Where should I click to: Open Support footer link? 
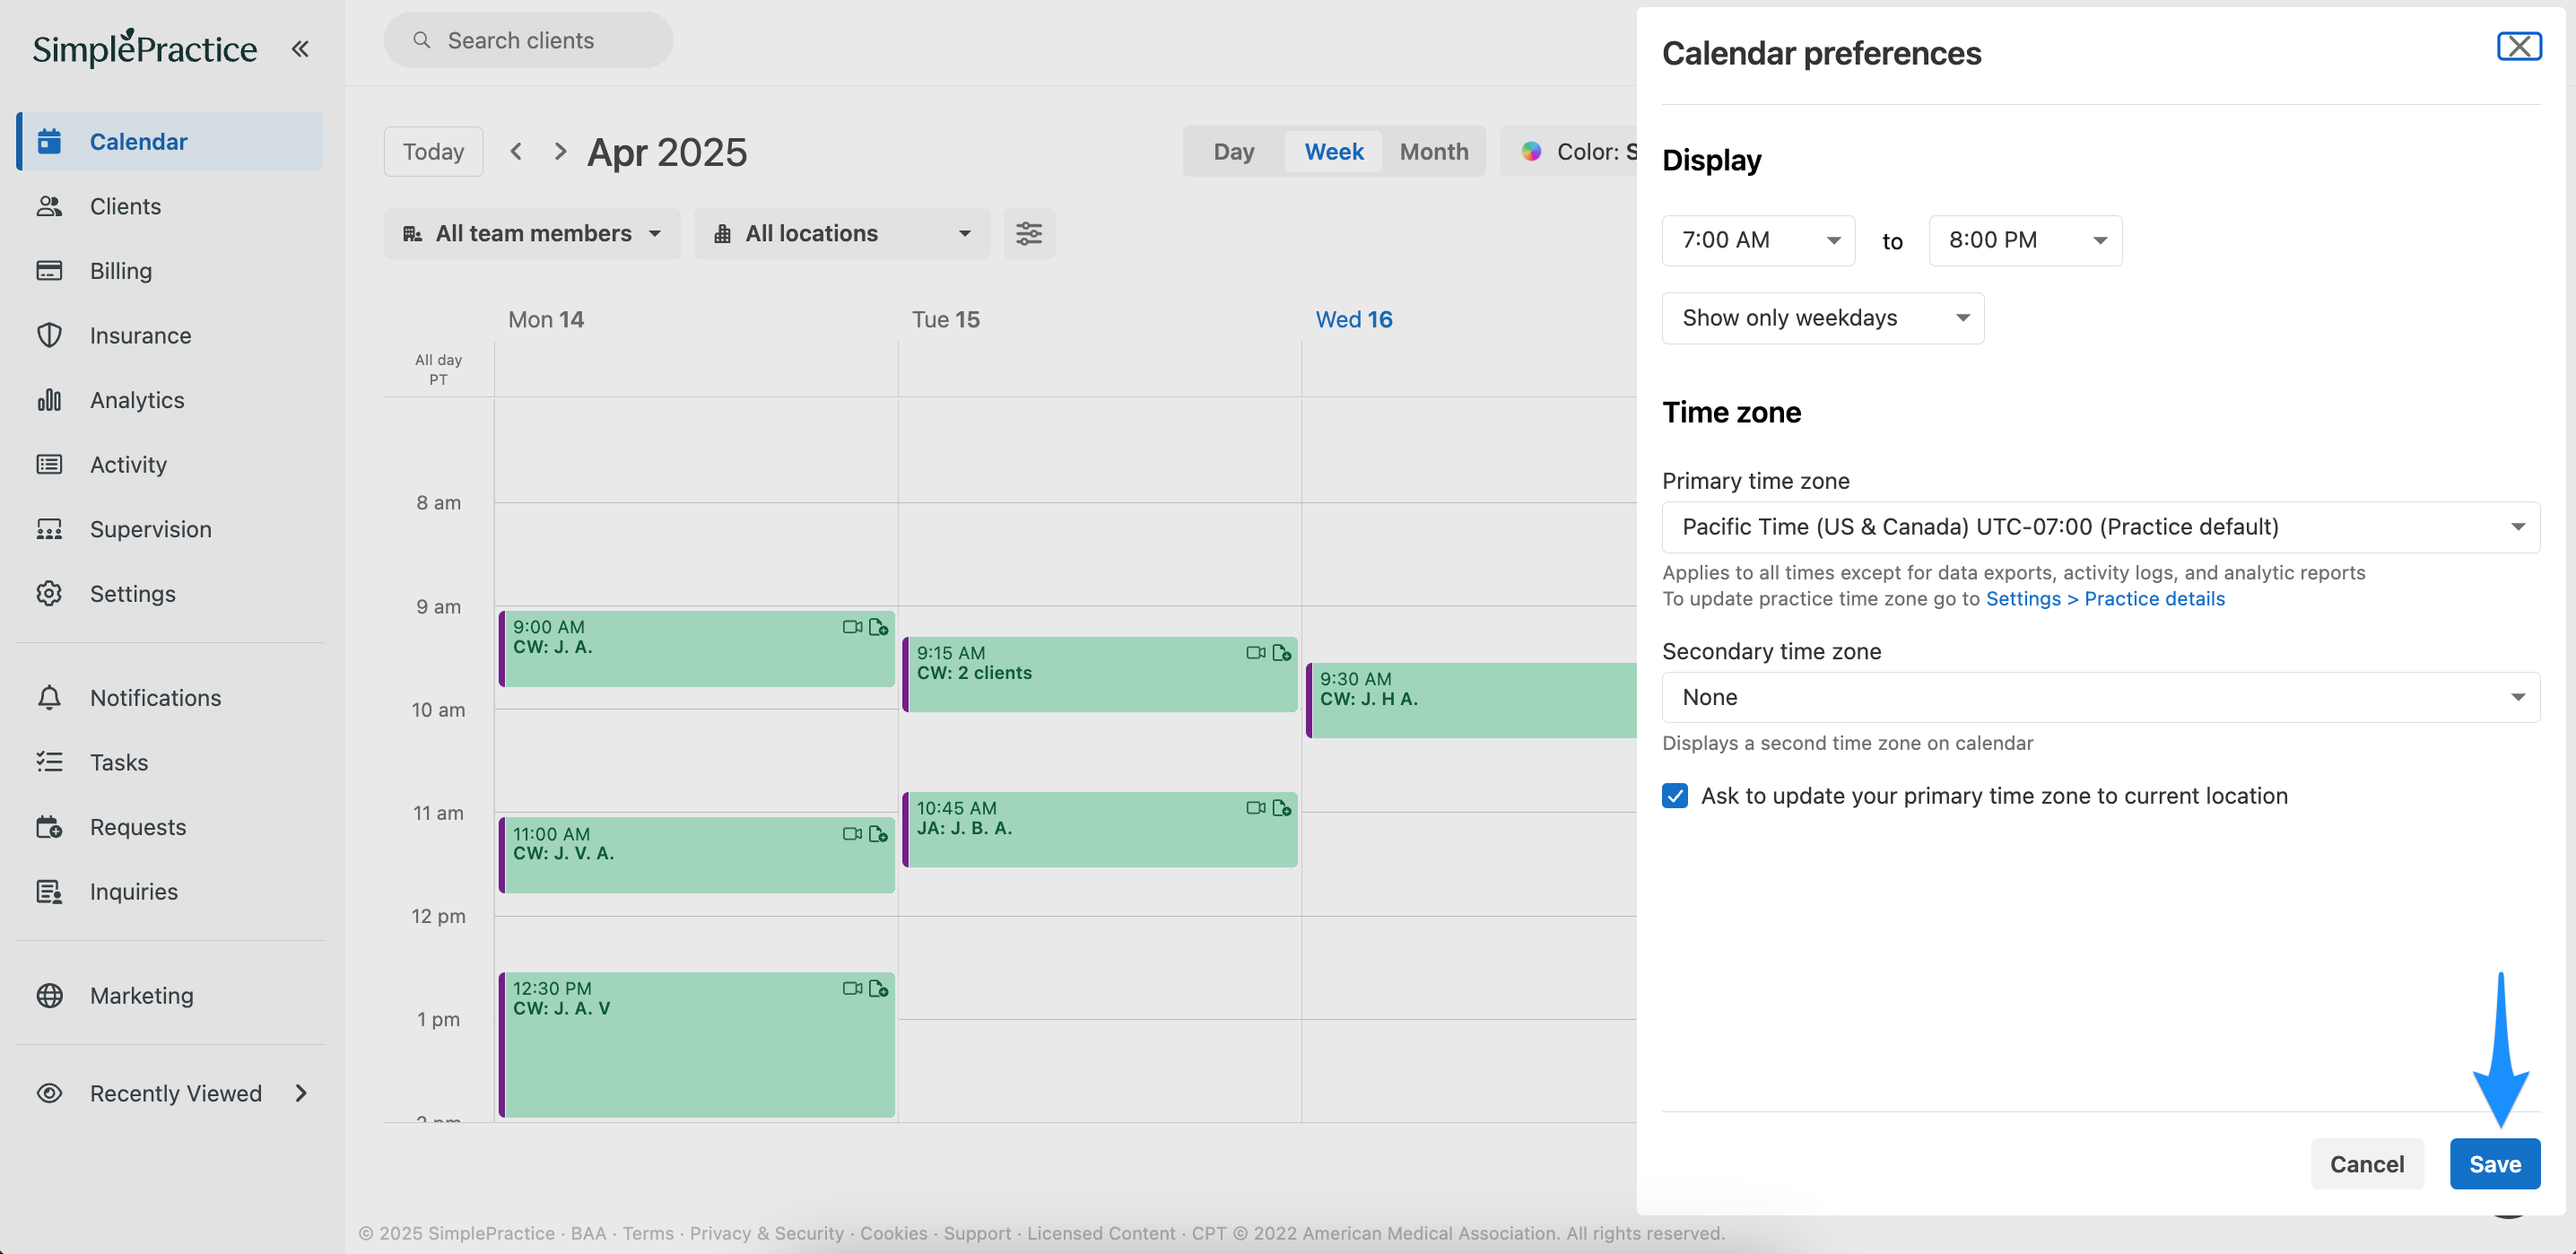(x=977, y=1233)
